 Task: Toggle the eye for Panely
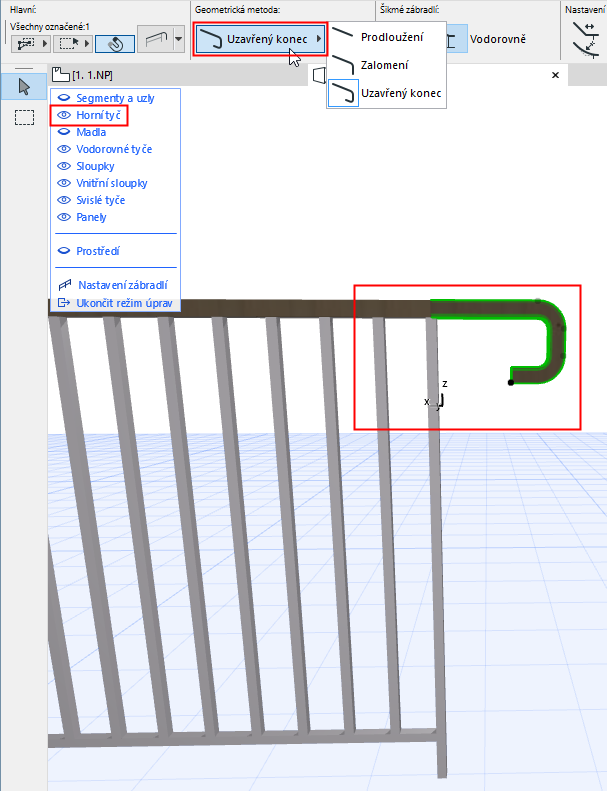click(64, 217)
